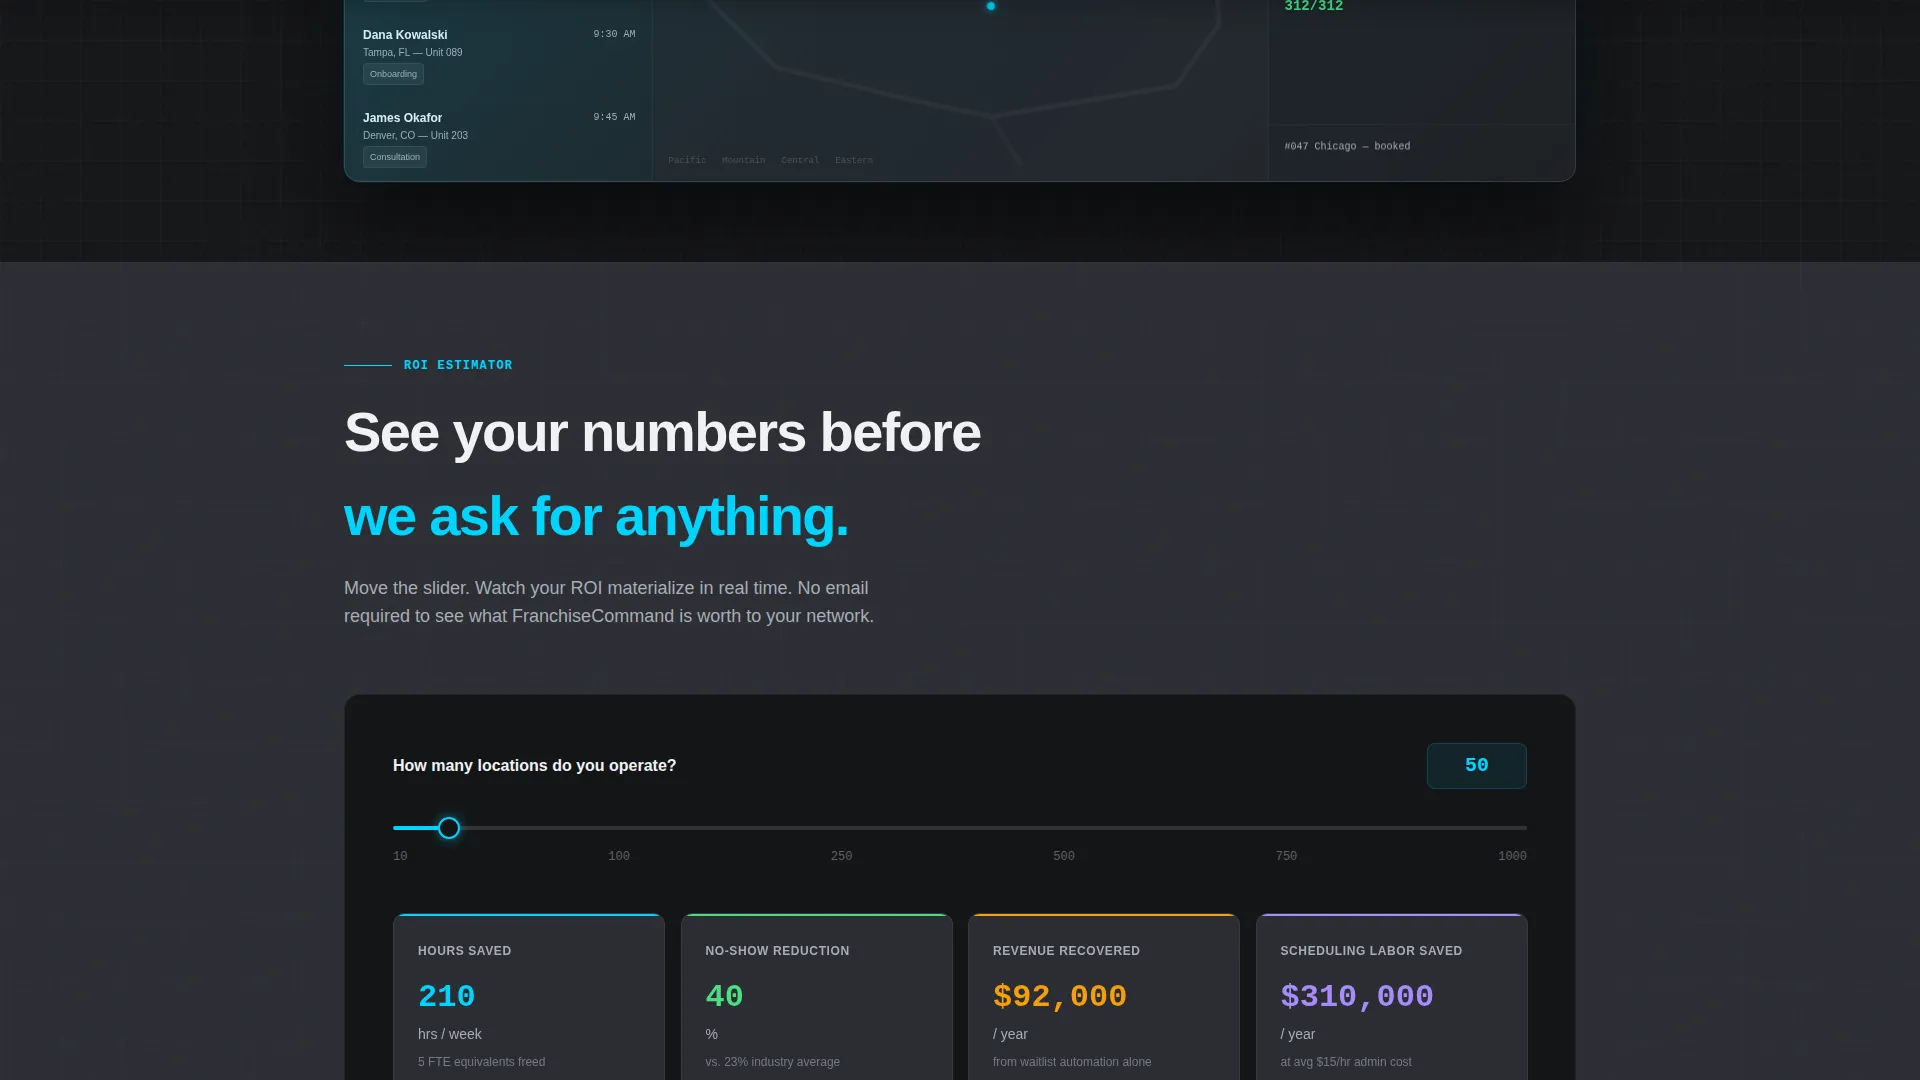1920x1080 pixels.
Task: Click the 500 mark on the locations slider
Action: (1064, 856)
